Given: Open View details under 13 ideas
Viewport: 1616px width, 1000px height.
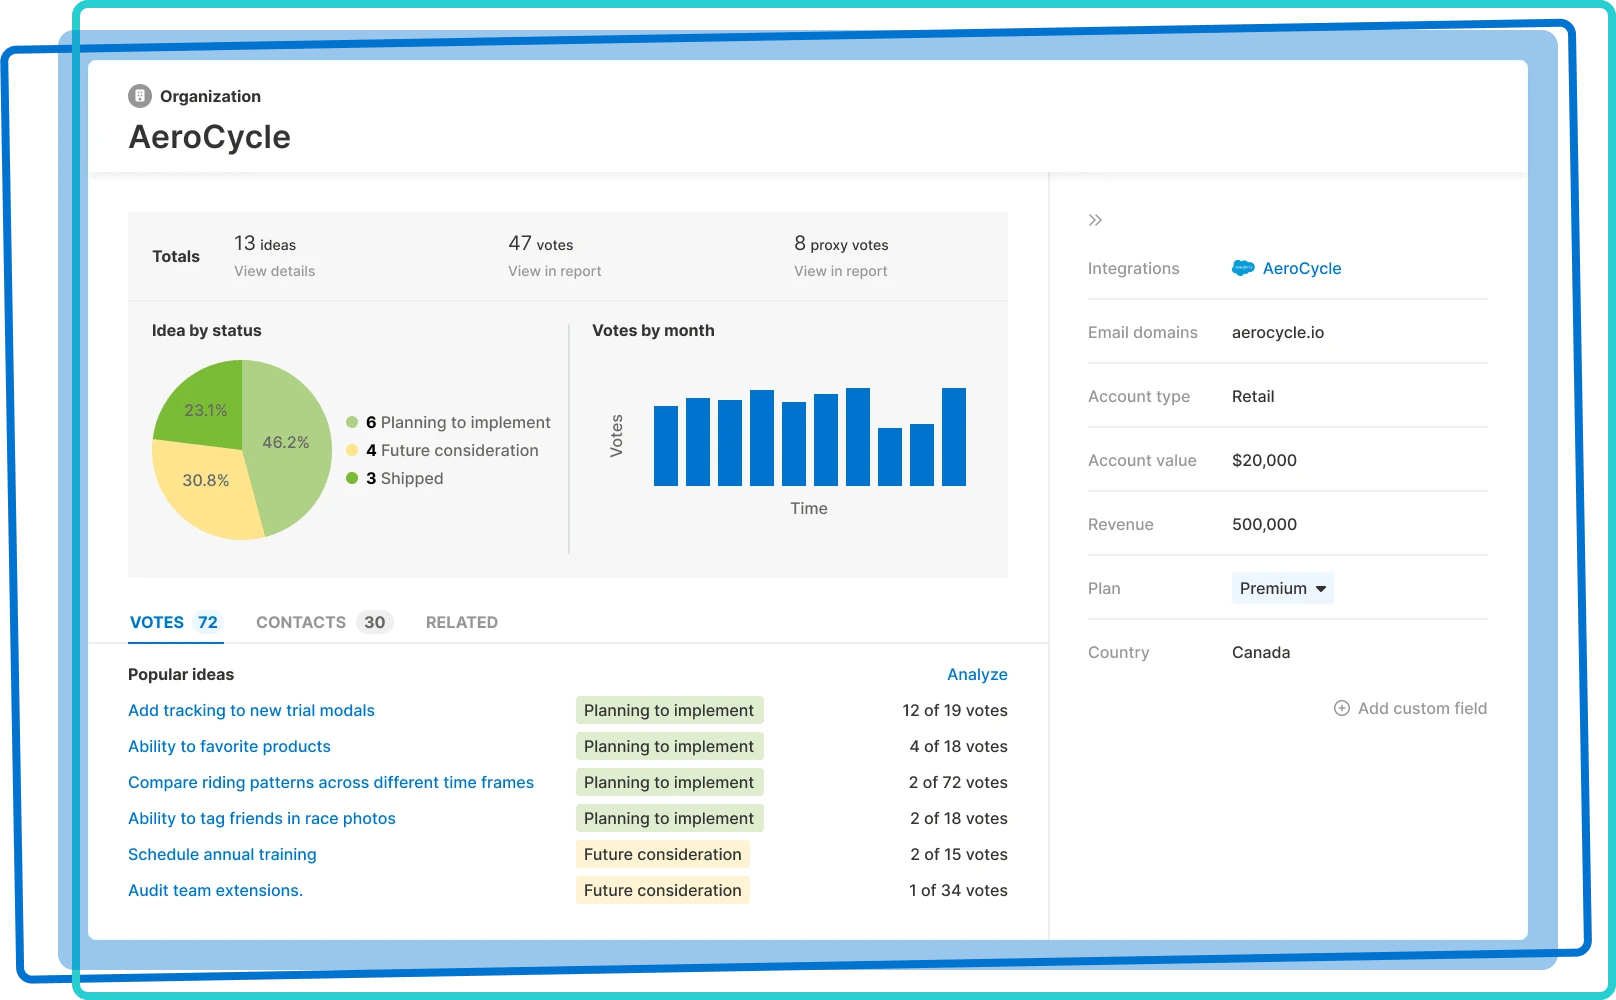Looking at the screenshot, I should (x=275, y=271).
